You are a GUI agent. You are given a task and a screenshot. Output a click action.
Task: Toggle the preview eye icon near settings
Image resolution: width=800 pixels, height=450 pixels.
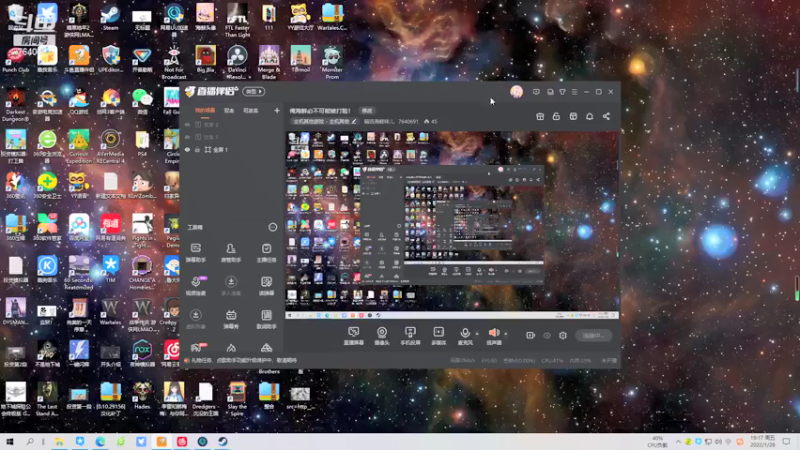pos(547,335)
